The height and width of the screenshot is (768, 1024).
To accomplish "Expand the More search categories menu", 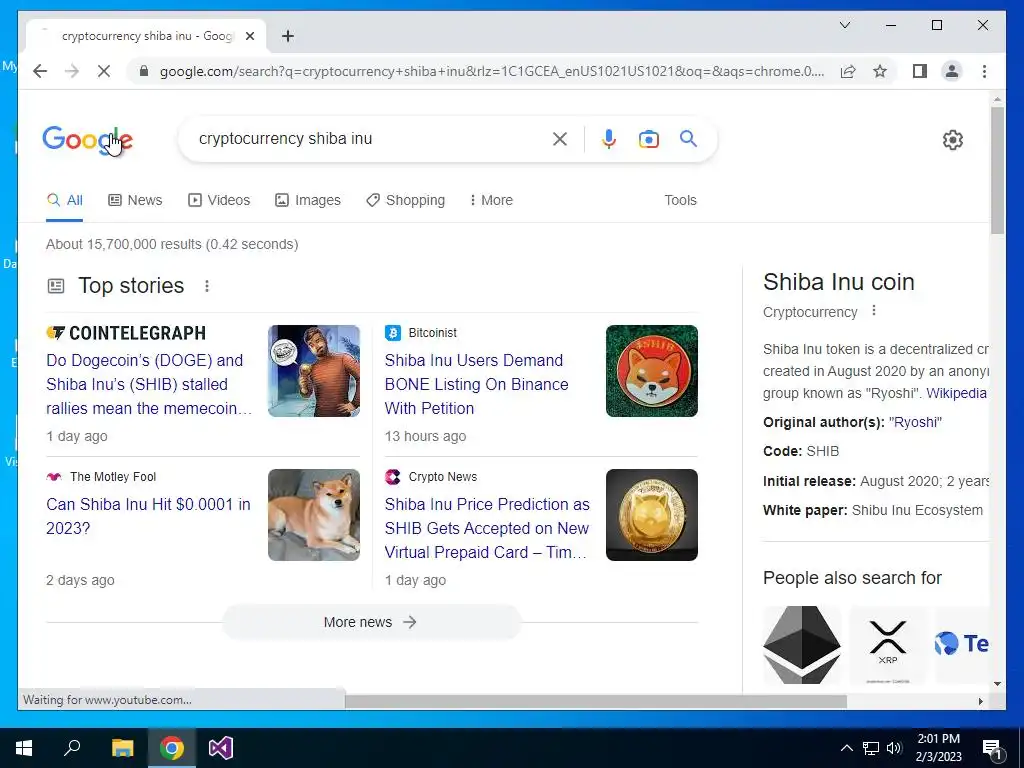I will pos(491,200).
